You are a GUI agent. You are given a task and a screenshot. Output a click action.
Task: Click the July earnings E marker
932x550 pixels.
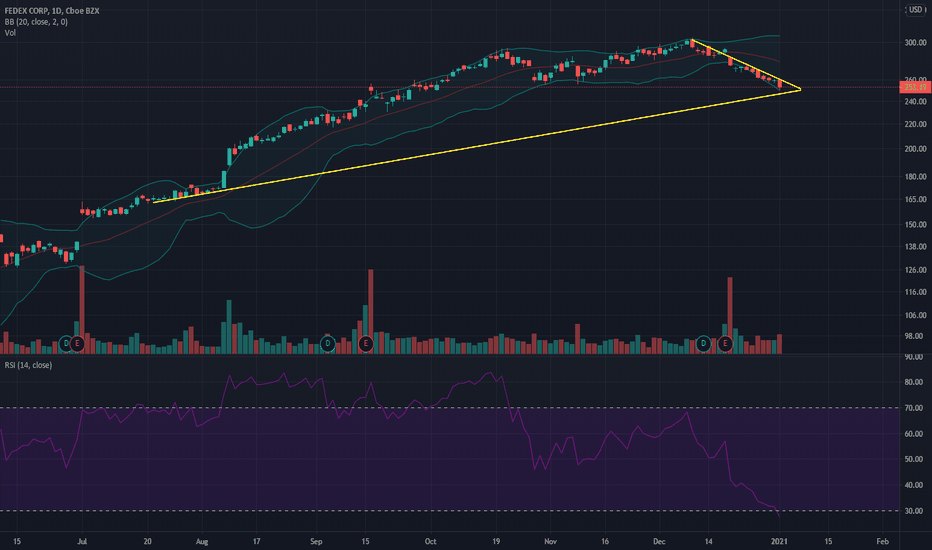[77, 344]
